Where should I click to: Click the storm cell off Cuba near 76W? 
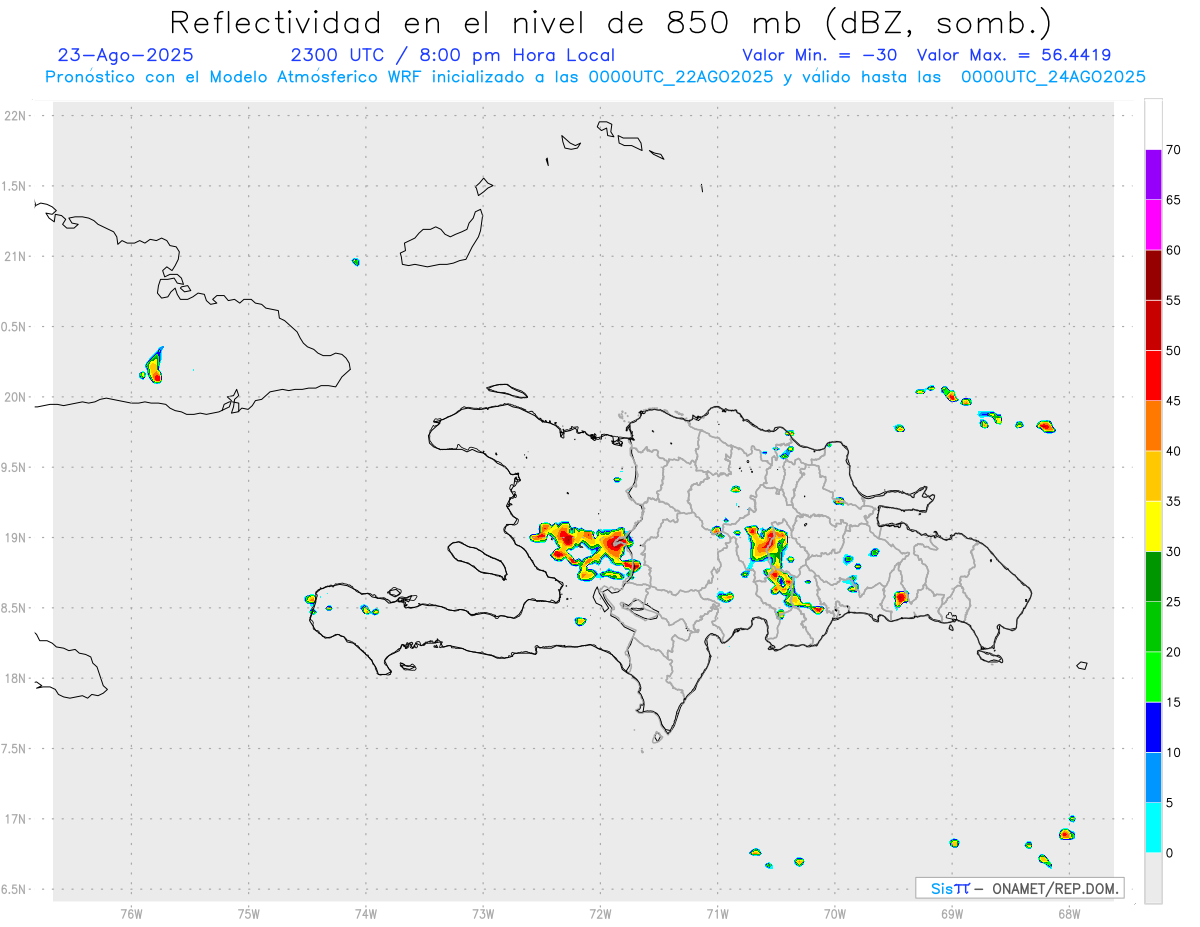154,366
